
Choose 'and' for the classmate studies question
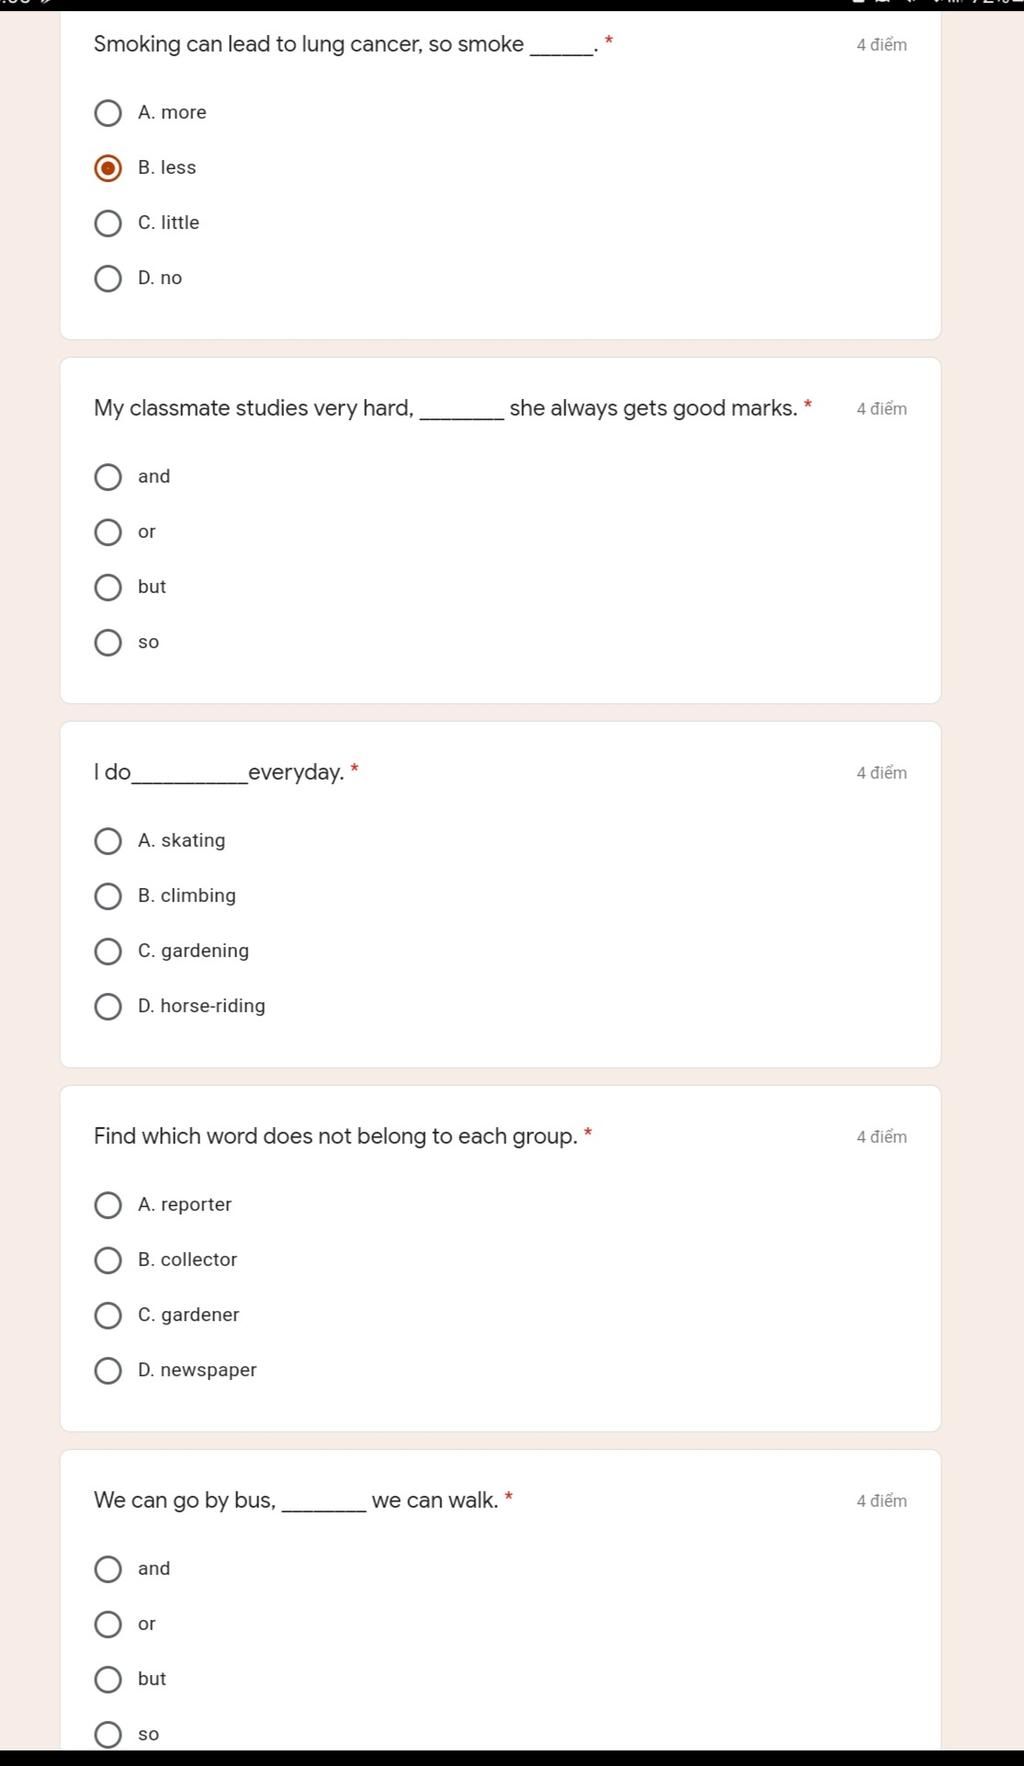click(108, 477)
